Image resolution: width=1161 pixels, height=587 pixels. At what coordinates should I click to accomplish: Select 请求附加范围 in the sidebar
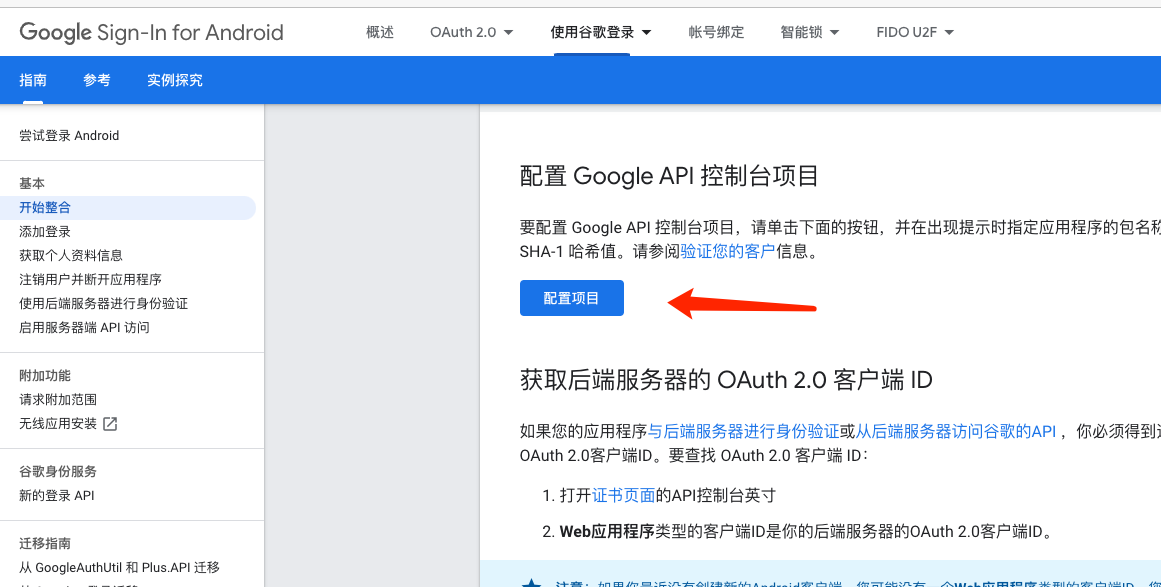58,400
